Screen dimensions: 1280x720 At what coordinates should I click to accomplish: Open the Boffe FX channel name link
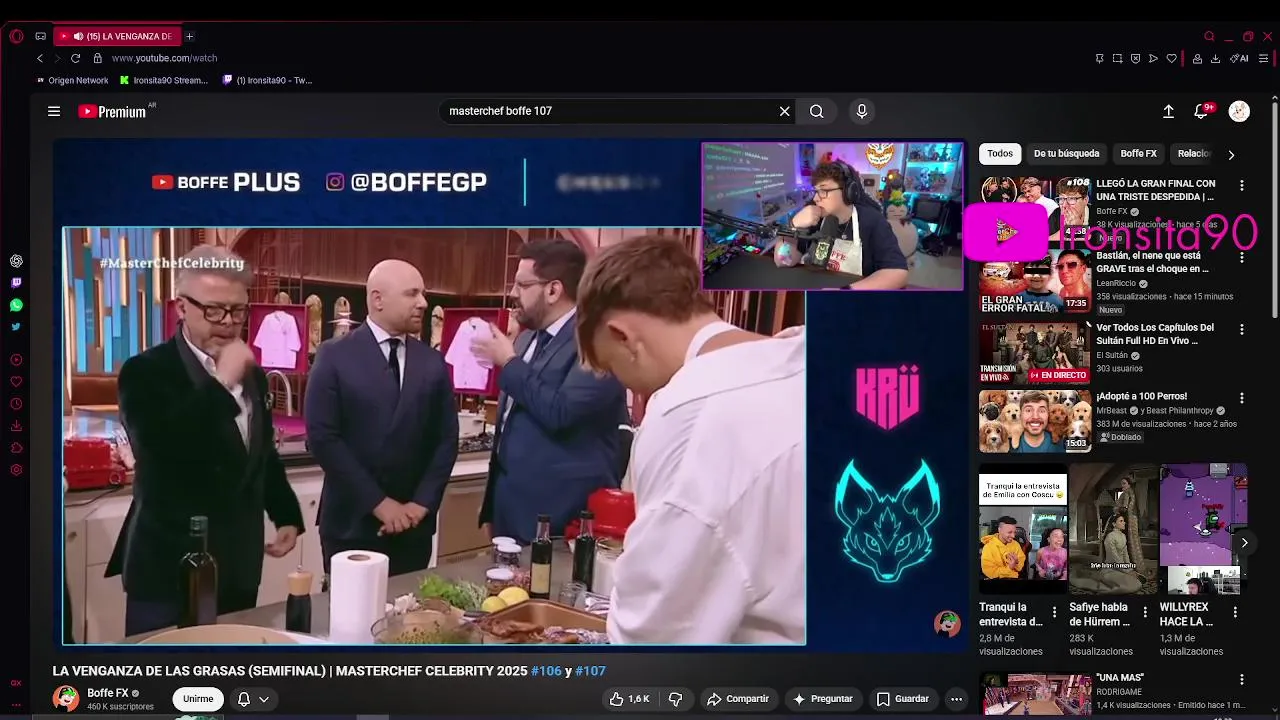point(108,693)
